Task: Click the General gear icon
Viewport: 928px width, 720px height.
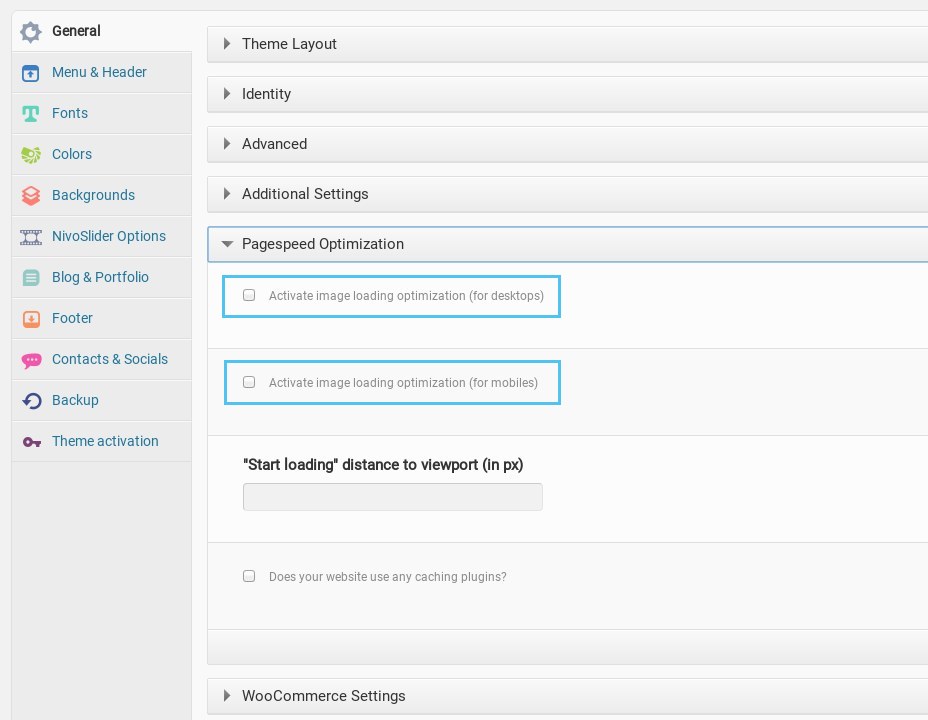Action: pyautogui.click(x=31, y=32)
